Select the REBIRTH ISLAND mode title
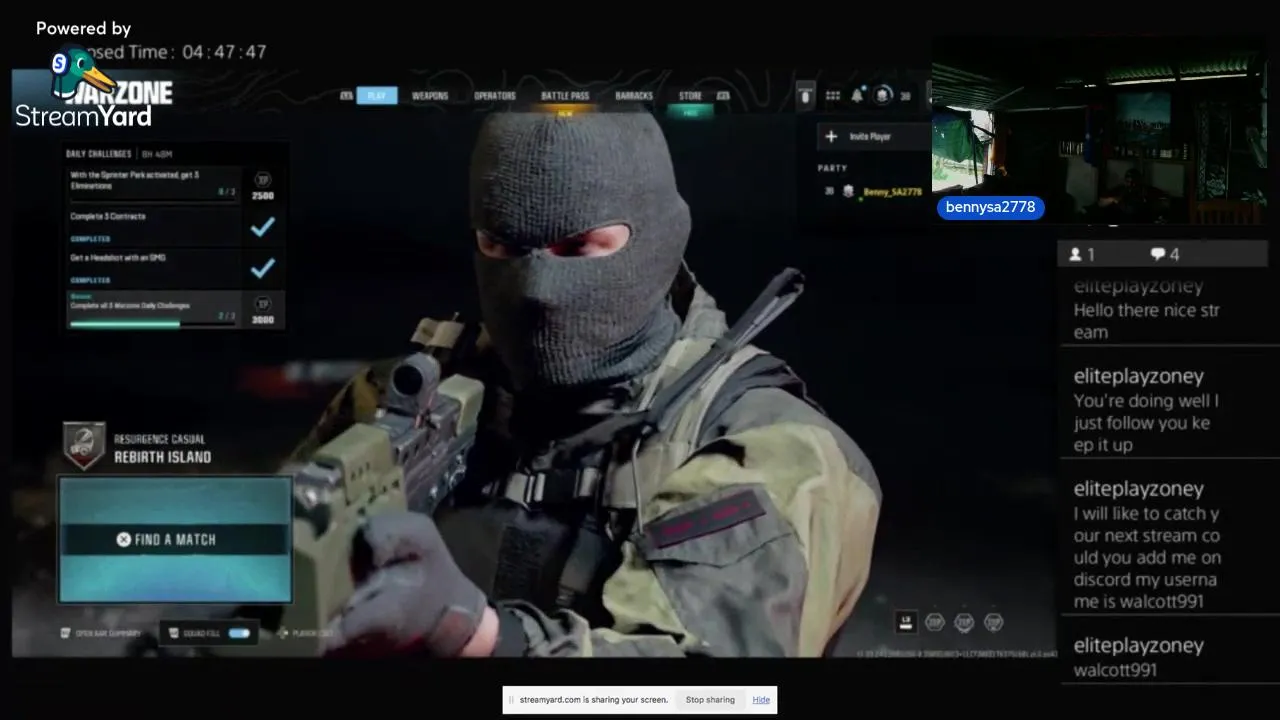 click(x=162, y=457)
